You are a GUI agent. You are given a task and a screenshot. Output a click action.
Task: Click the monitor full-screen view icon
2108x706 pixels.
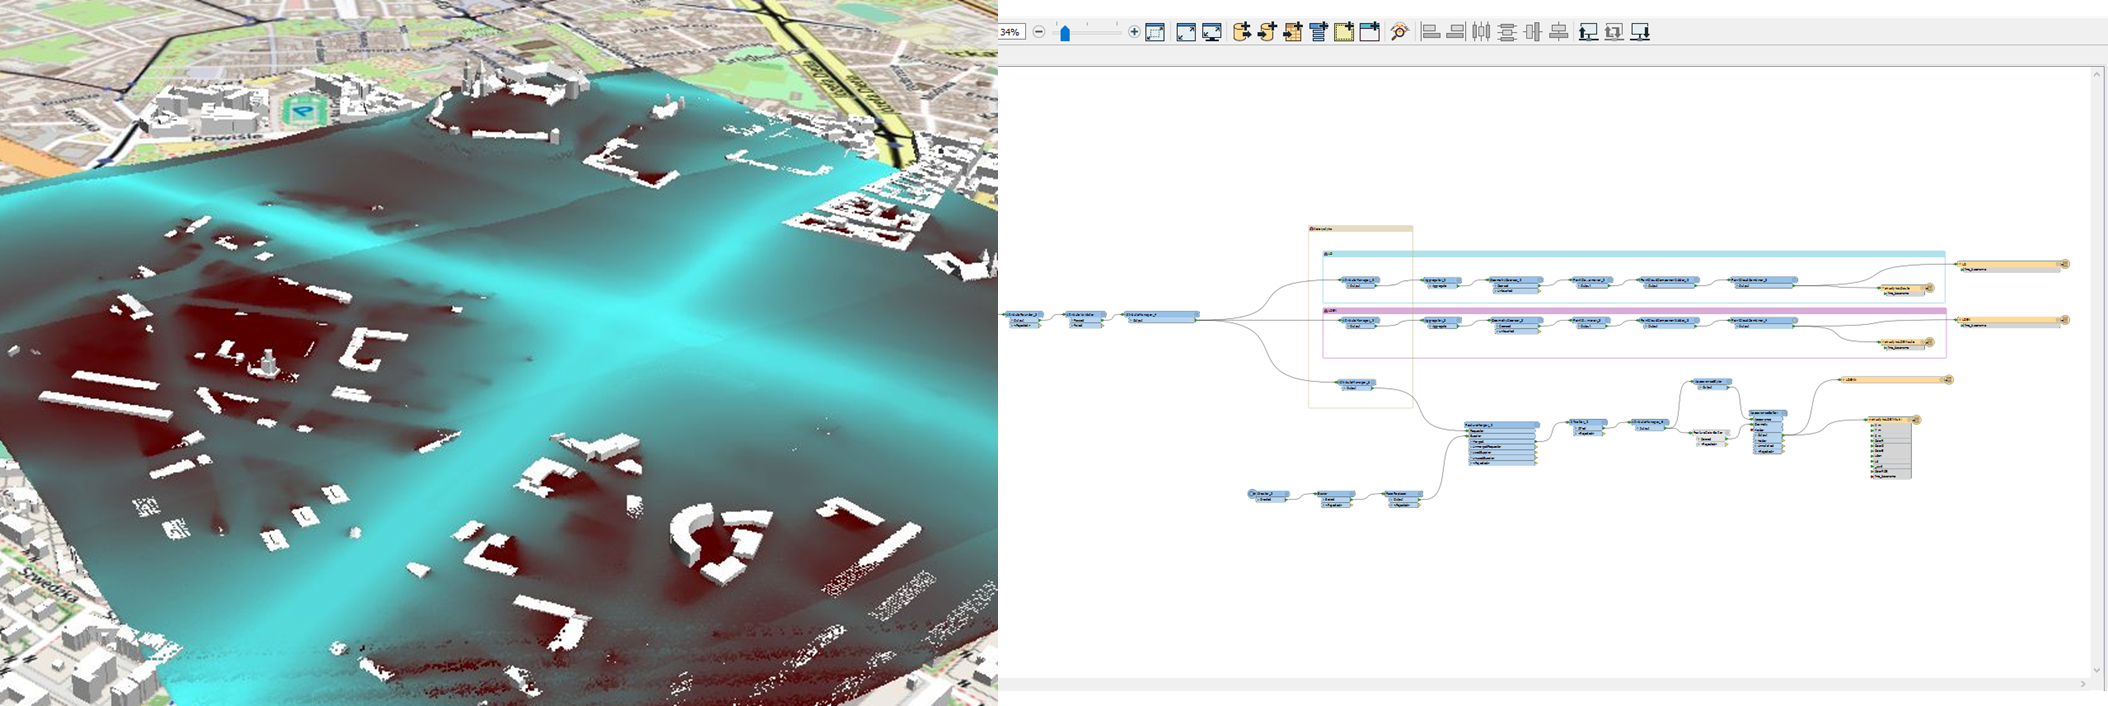pos(1212,32)
